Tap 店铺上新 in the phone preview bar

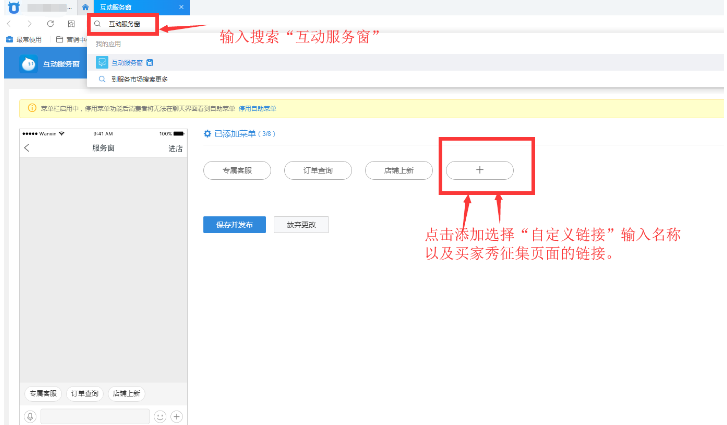click(127, 393)
